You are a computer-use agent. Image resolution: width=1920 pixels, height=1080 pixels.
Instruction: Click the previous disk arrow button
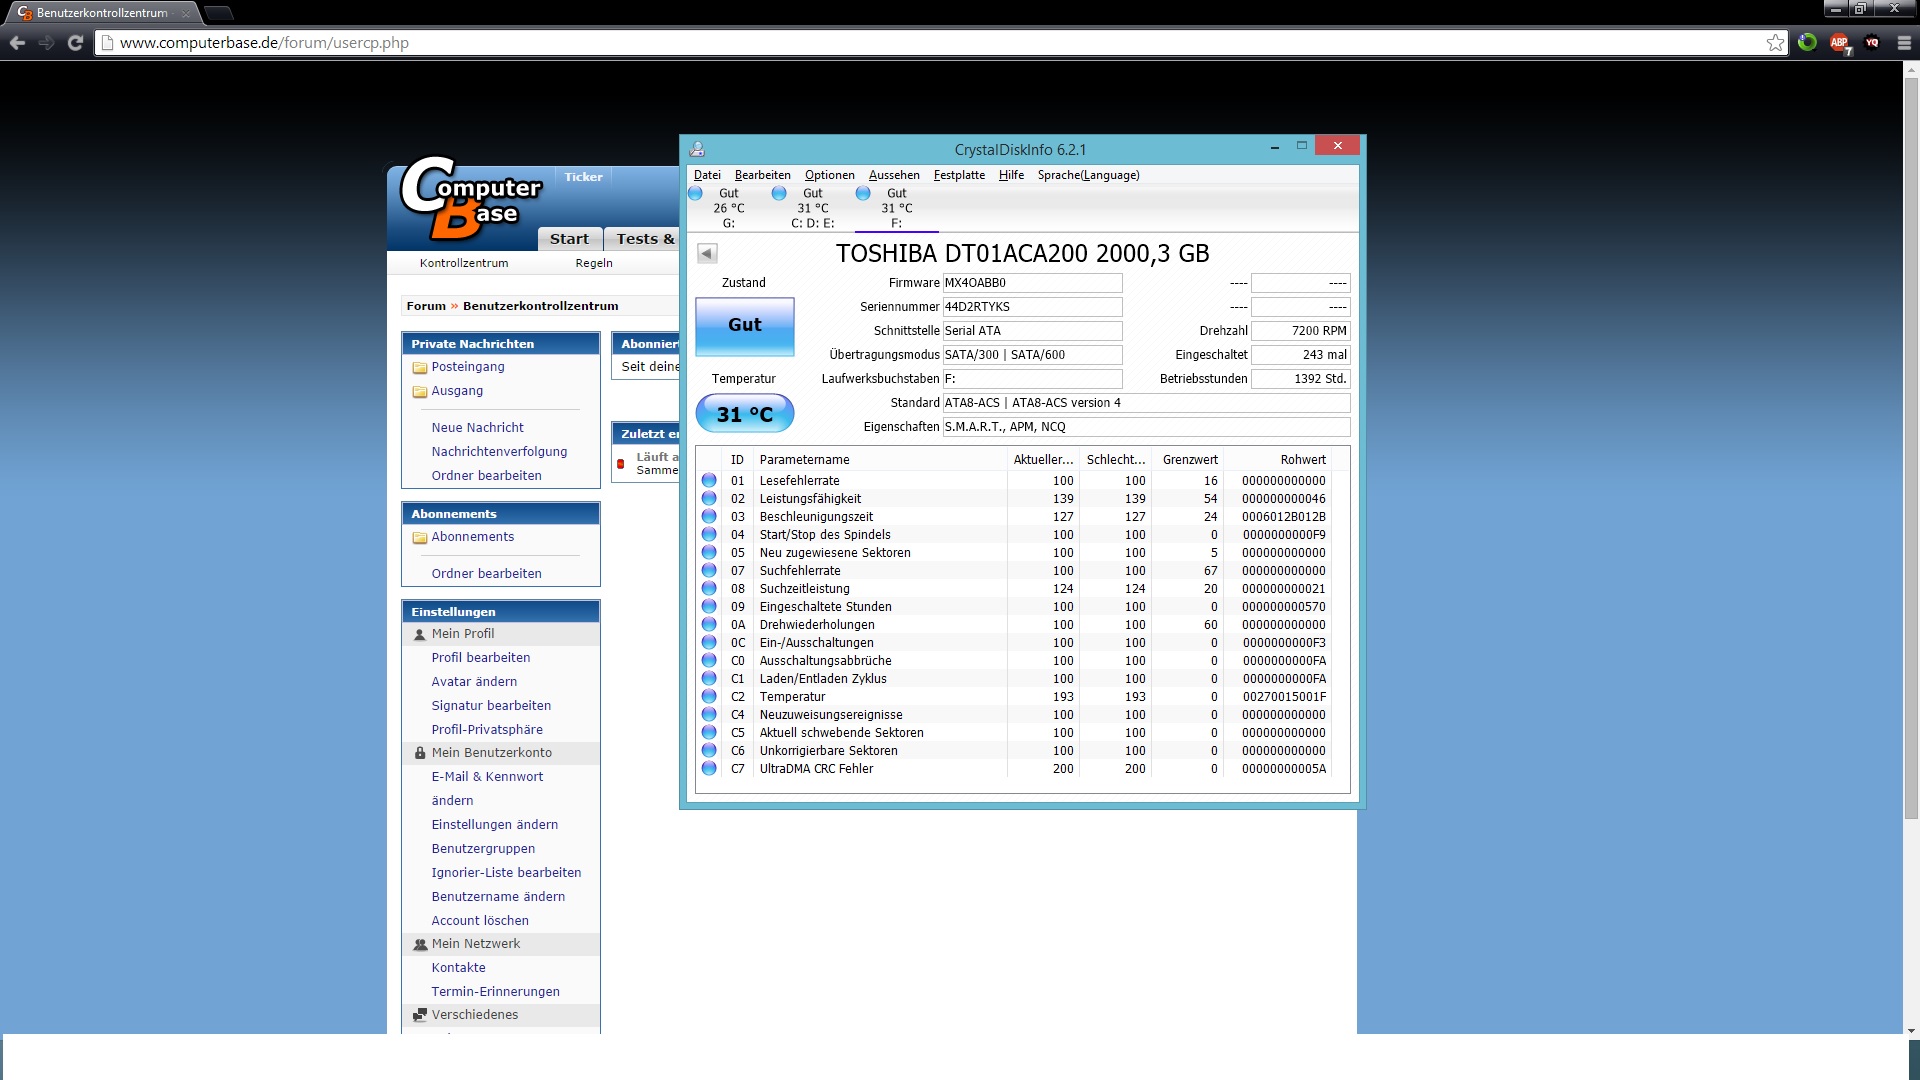click(x=707, y=253)
